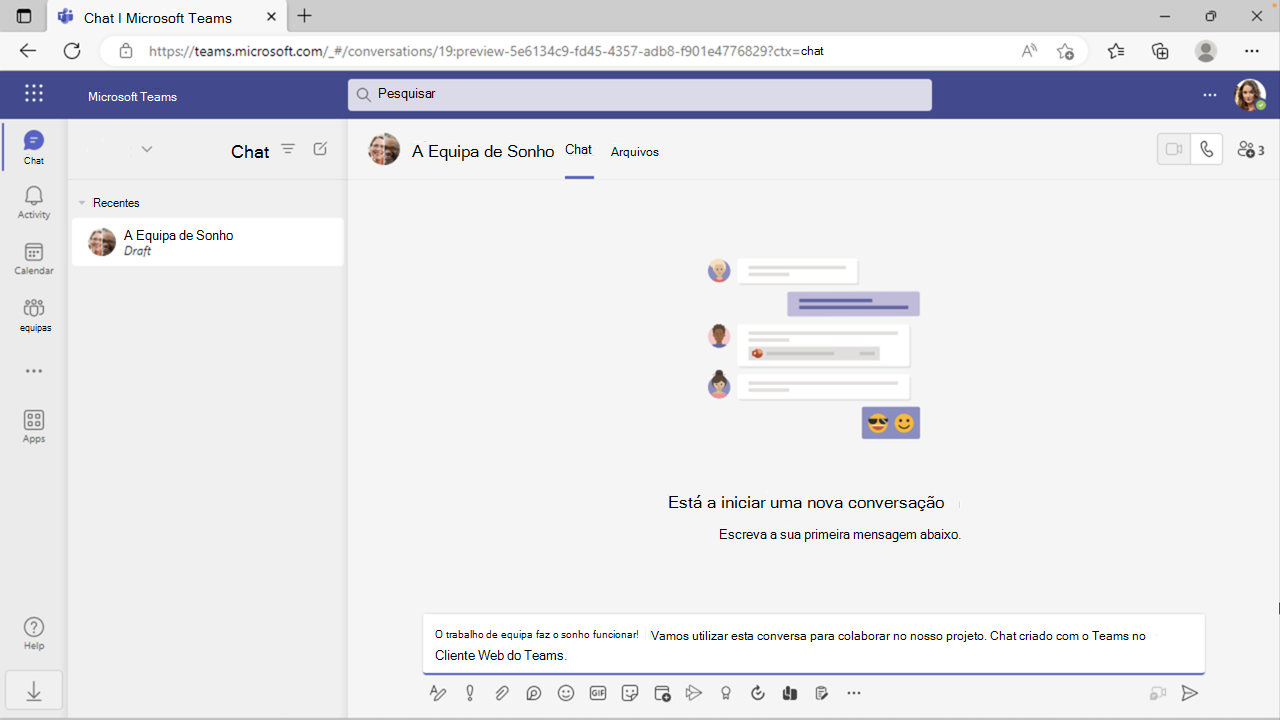Screen dimensions: 1280x720
Task: Start an audio call
Action: click(1207, 150)
